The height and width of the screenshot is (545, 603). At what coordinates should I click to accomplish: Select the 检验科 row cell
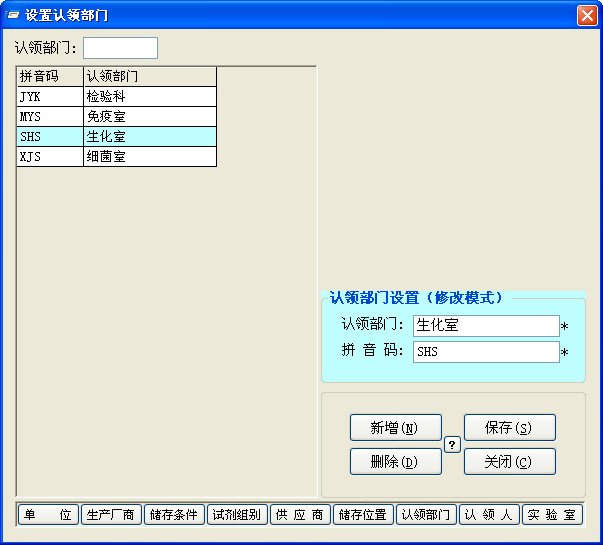150,96
